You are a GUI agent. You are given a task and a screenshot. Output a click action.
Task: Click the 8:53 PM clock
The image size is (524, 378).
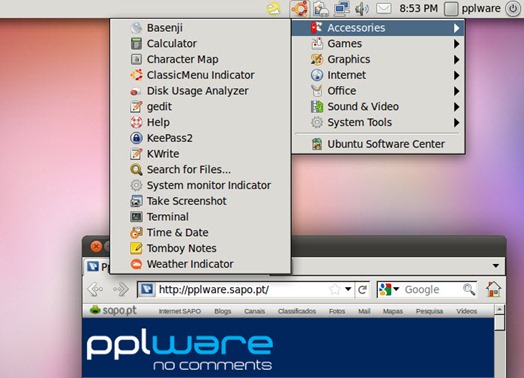click(418, 8)
